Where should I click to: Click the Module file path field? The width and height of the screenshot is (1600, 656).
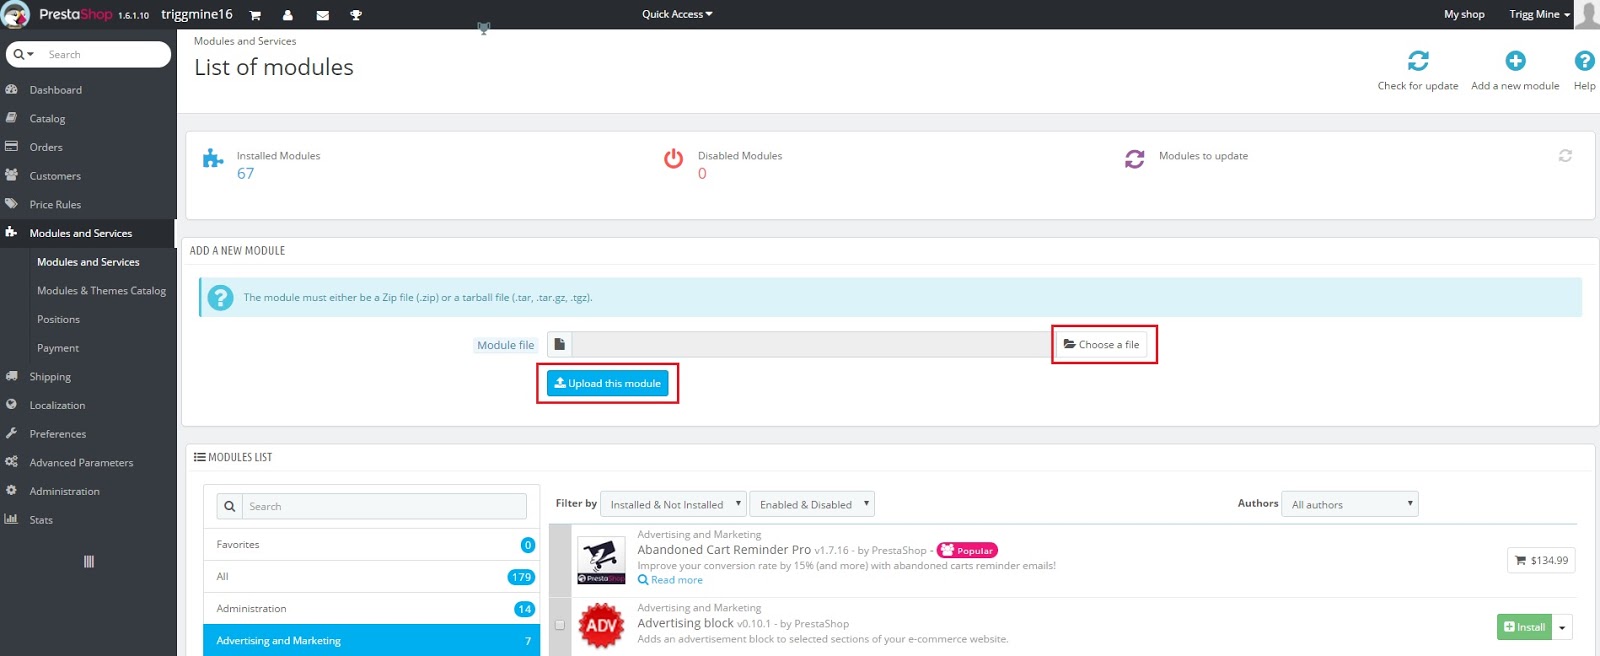tap(813, 344)
